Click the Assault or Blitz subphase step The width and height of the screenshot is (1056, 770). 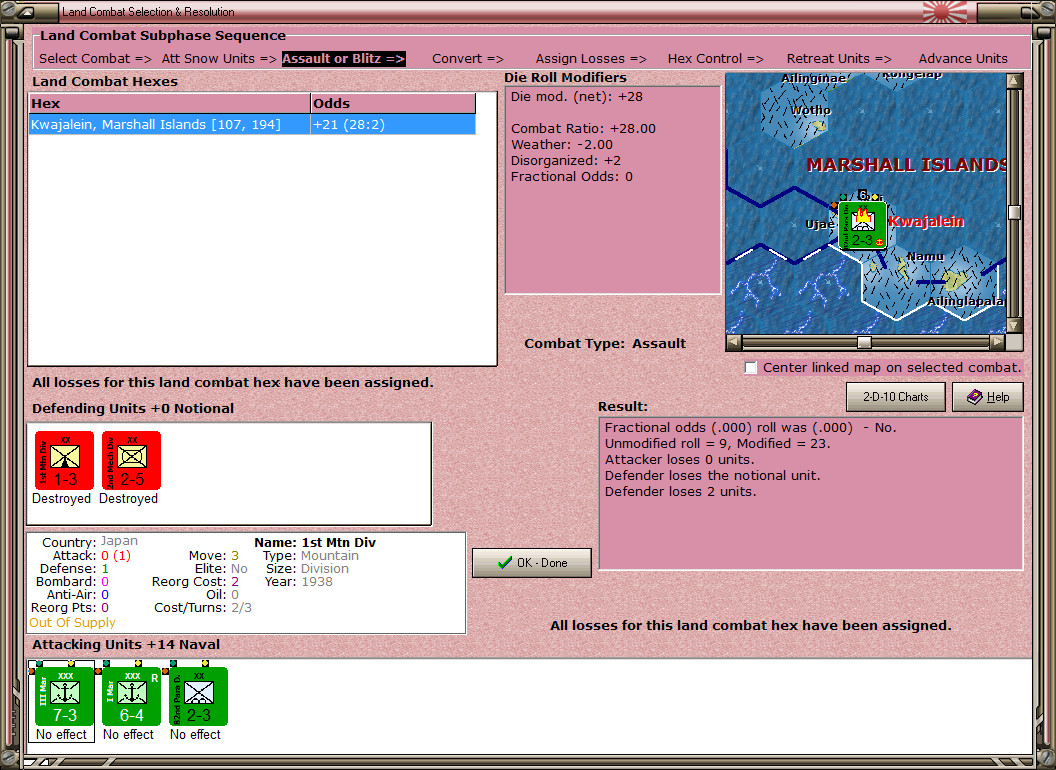pyautogui.click(x=343, y=59)
